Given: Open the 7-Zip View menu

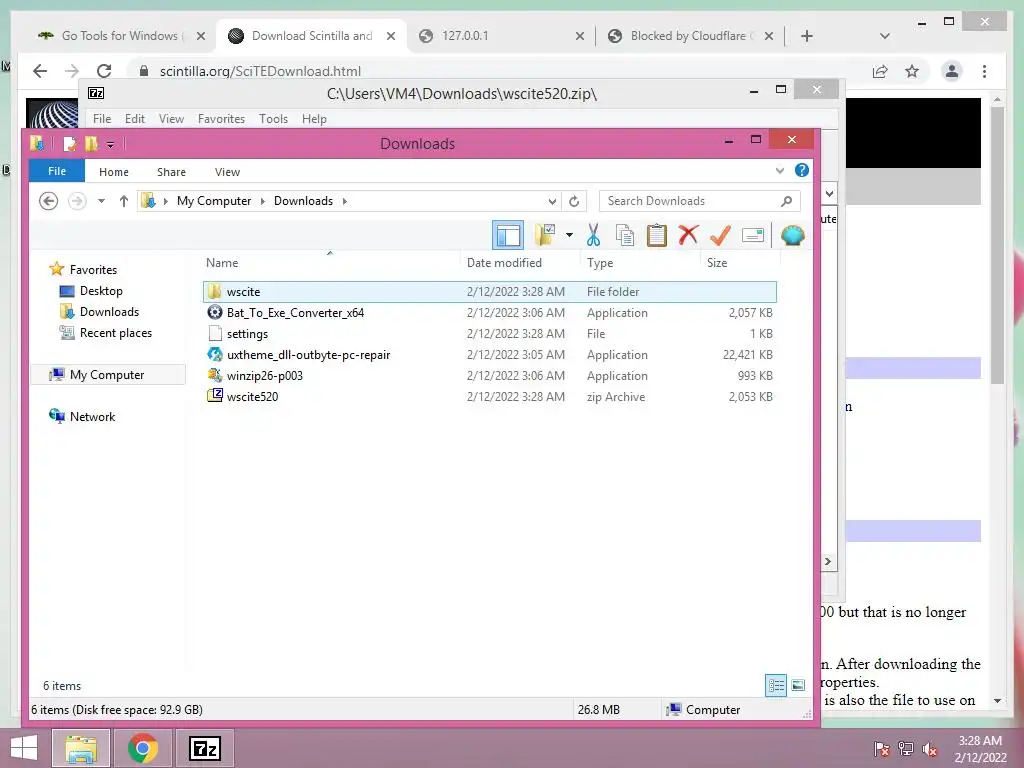Looking at the screenshot, I should coord(171,119).
